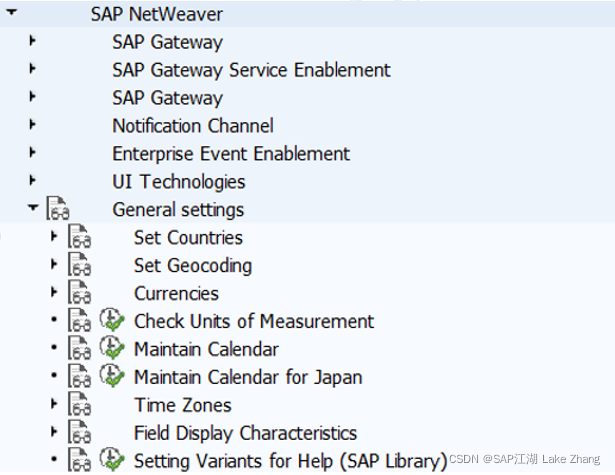Open documentation icon for General settings
The image size is (615, 475).
(x=58, y=208)
